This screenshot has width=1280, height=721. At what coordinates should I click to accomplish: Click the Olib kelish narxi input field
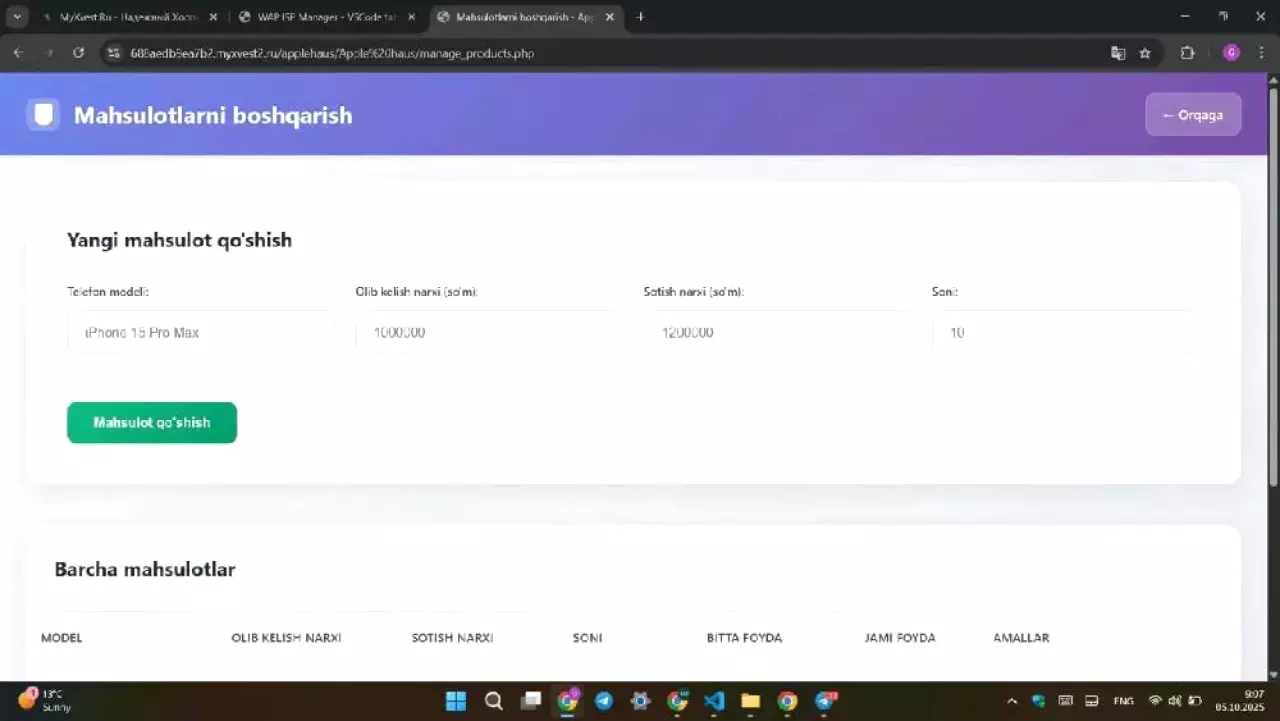pos(488,332)
